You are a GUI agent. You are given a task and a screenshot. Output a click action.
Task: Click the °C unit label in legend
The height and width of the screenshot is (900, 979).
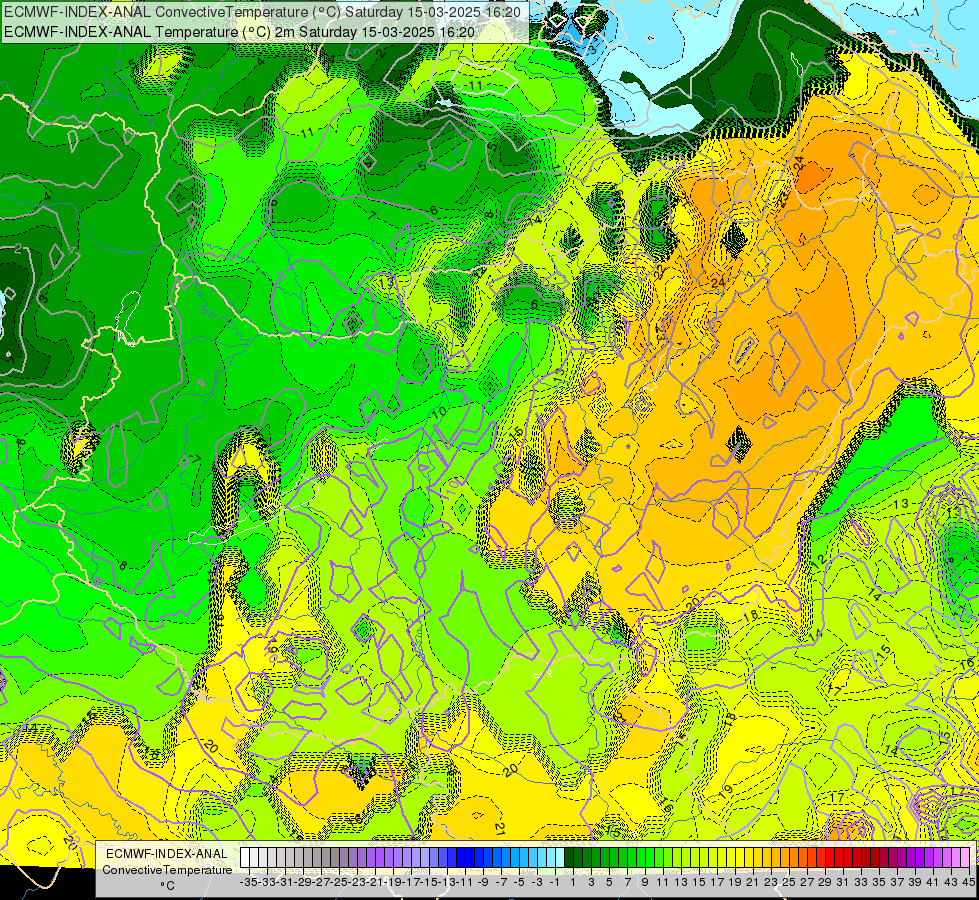(167, 886)
